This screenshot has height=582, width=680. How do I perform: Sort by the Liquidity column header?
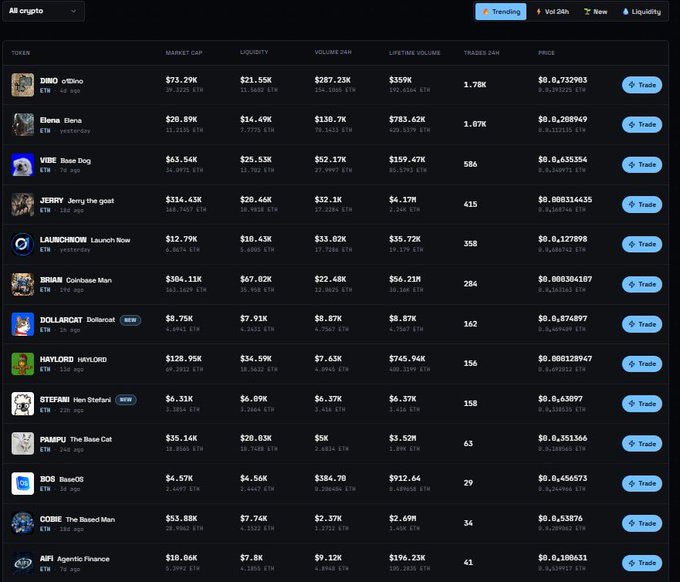(254, 52)
